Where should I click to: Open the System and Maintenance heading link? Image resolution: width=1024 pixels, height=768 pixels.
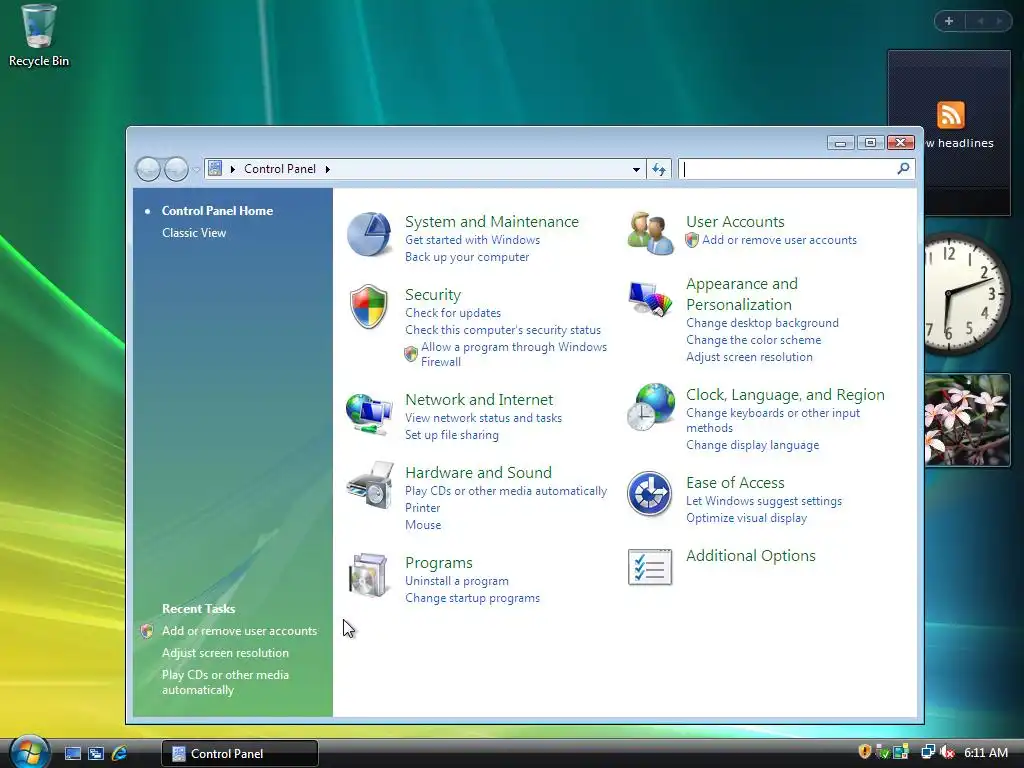coord(492,222)
